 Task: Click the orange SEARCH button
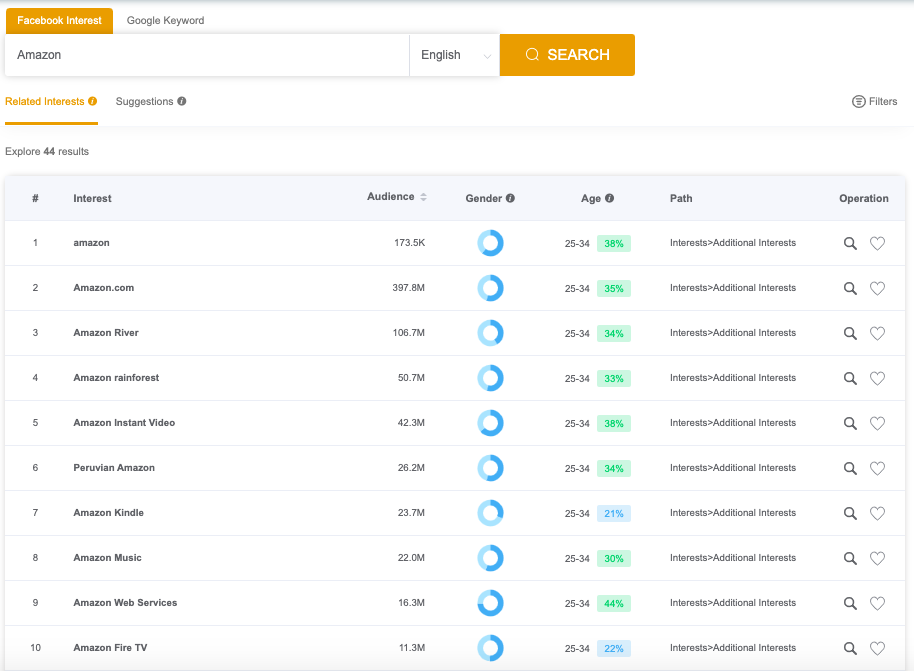pyautogui.click(x=567, y=55)
